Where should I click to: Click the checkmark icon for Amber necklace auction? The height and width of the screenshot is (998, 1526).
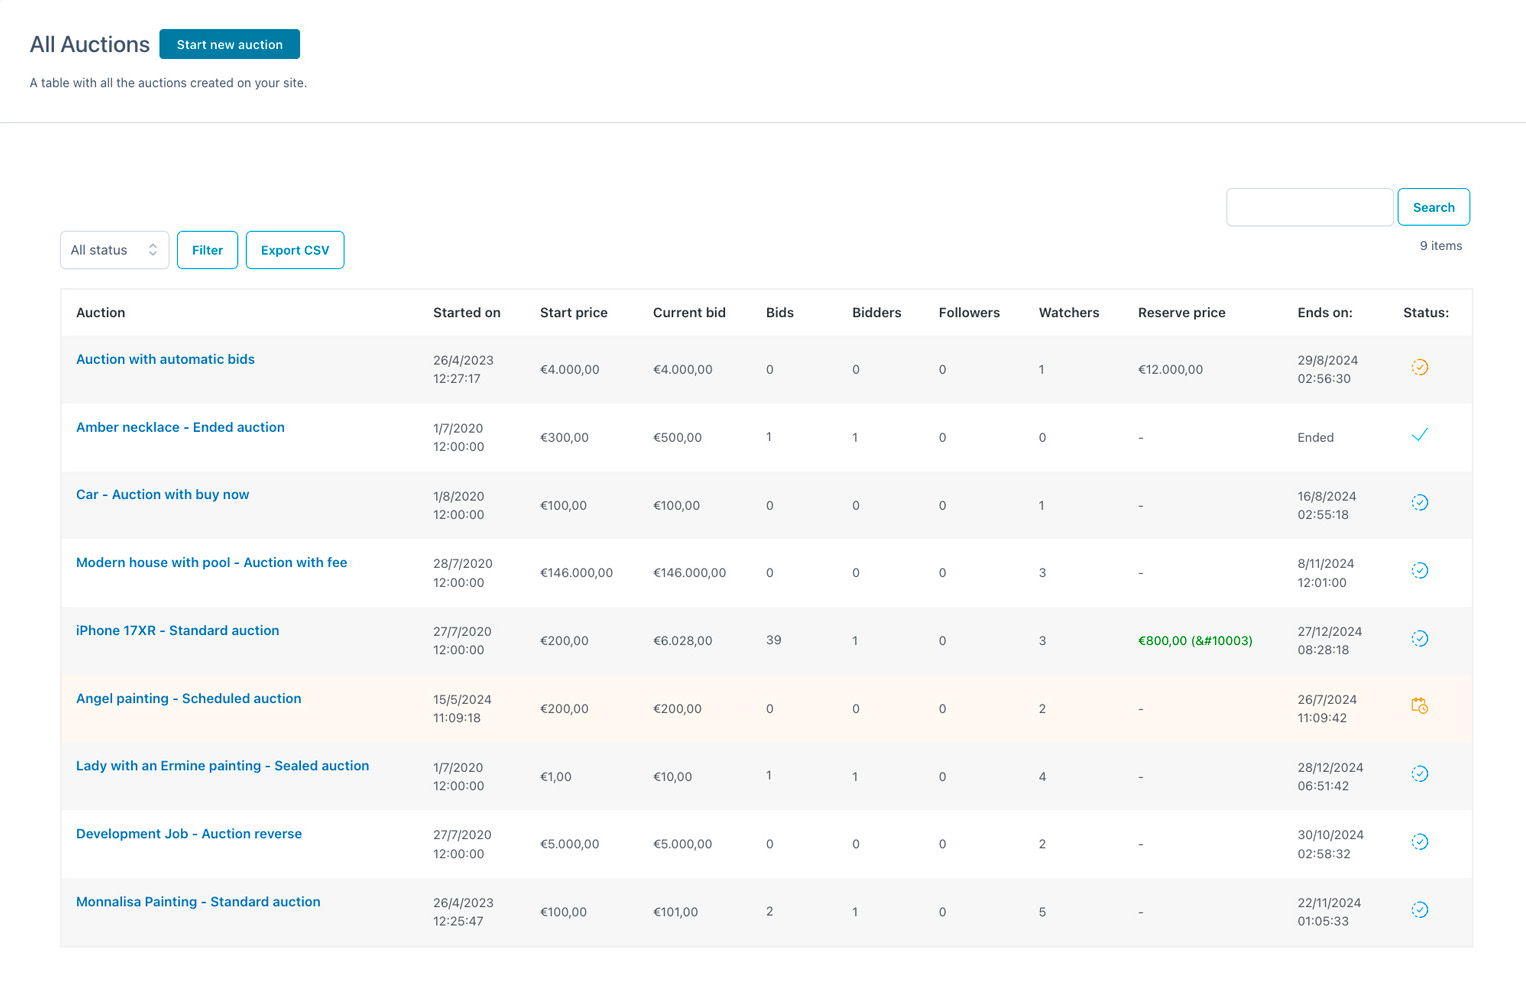pos(1419,435)
